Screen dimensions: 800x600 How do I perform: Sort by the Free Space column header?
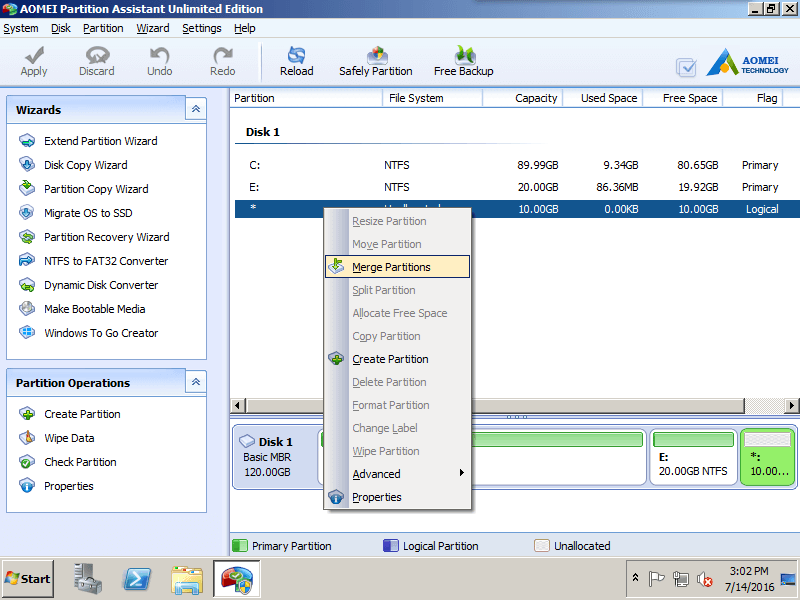pyautogui.click(x=683, y=98)
